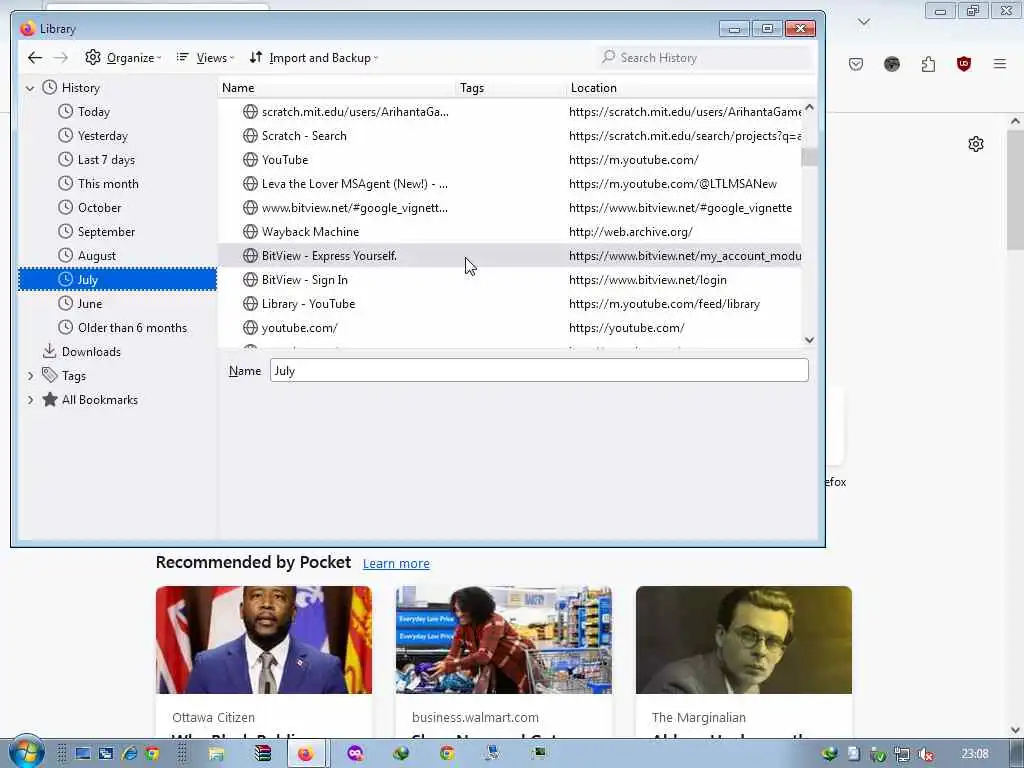Select the Library - YouTube row

point(509,304)
